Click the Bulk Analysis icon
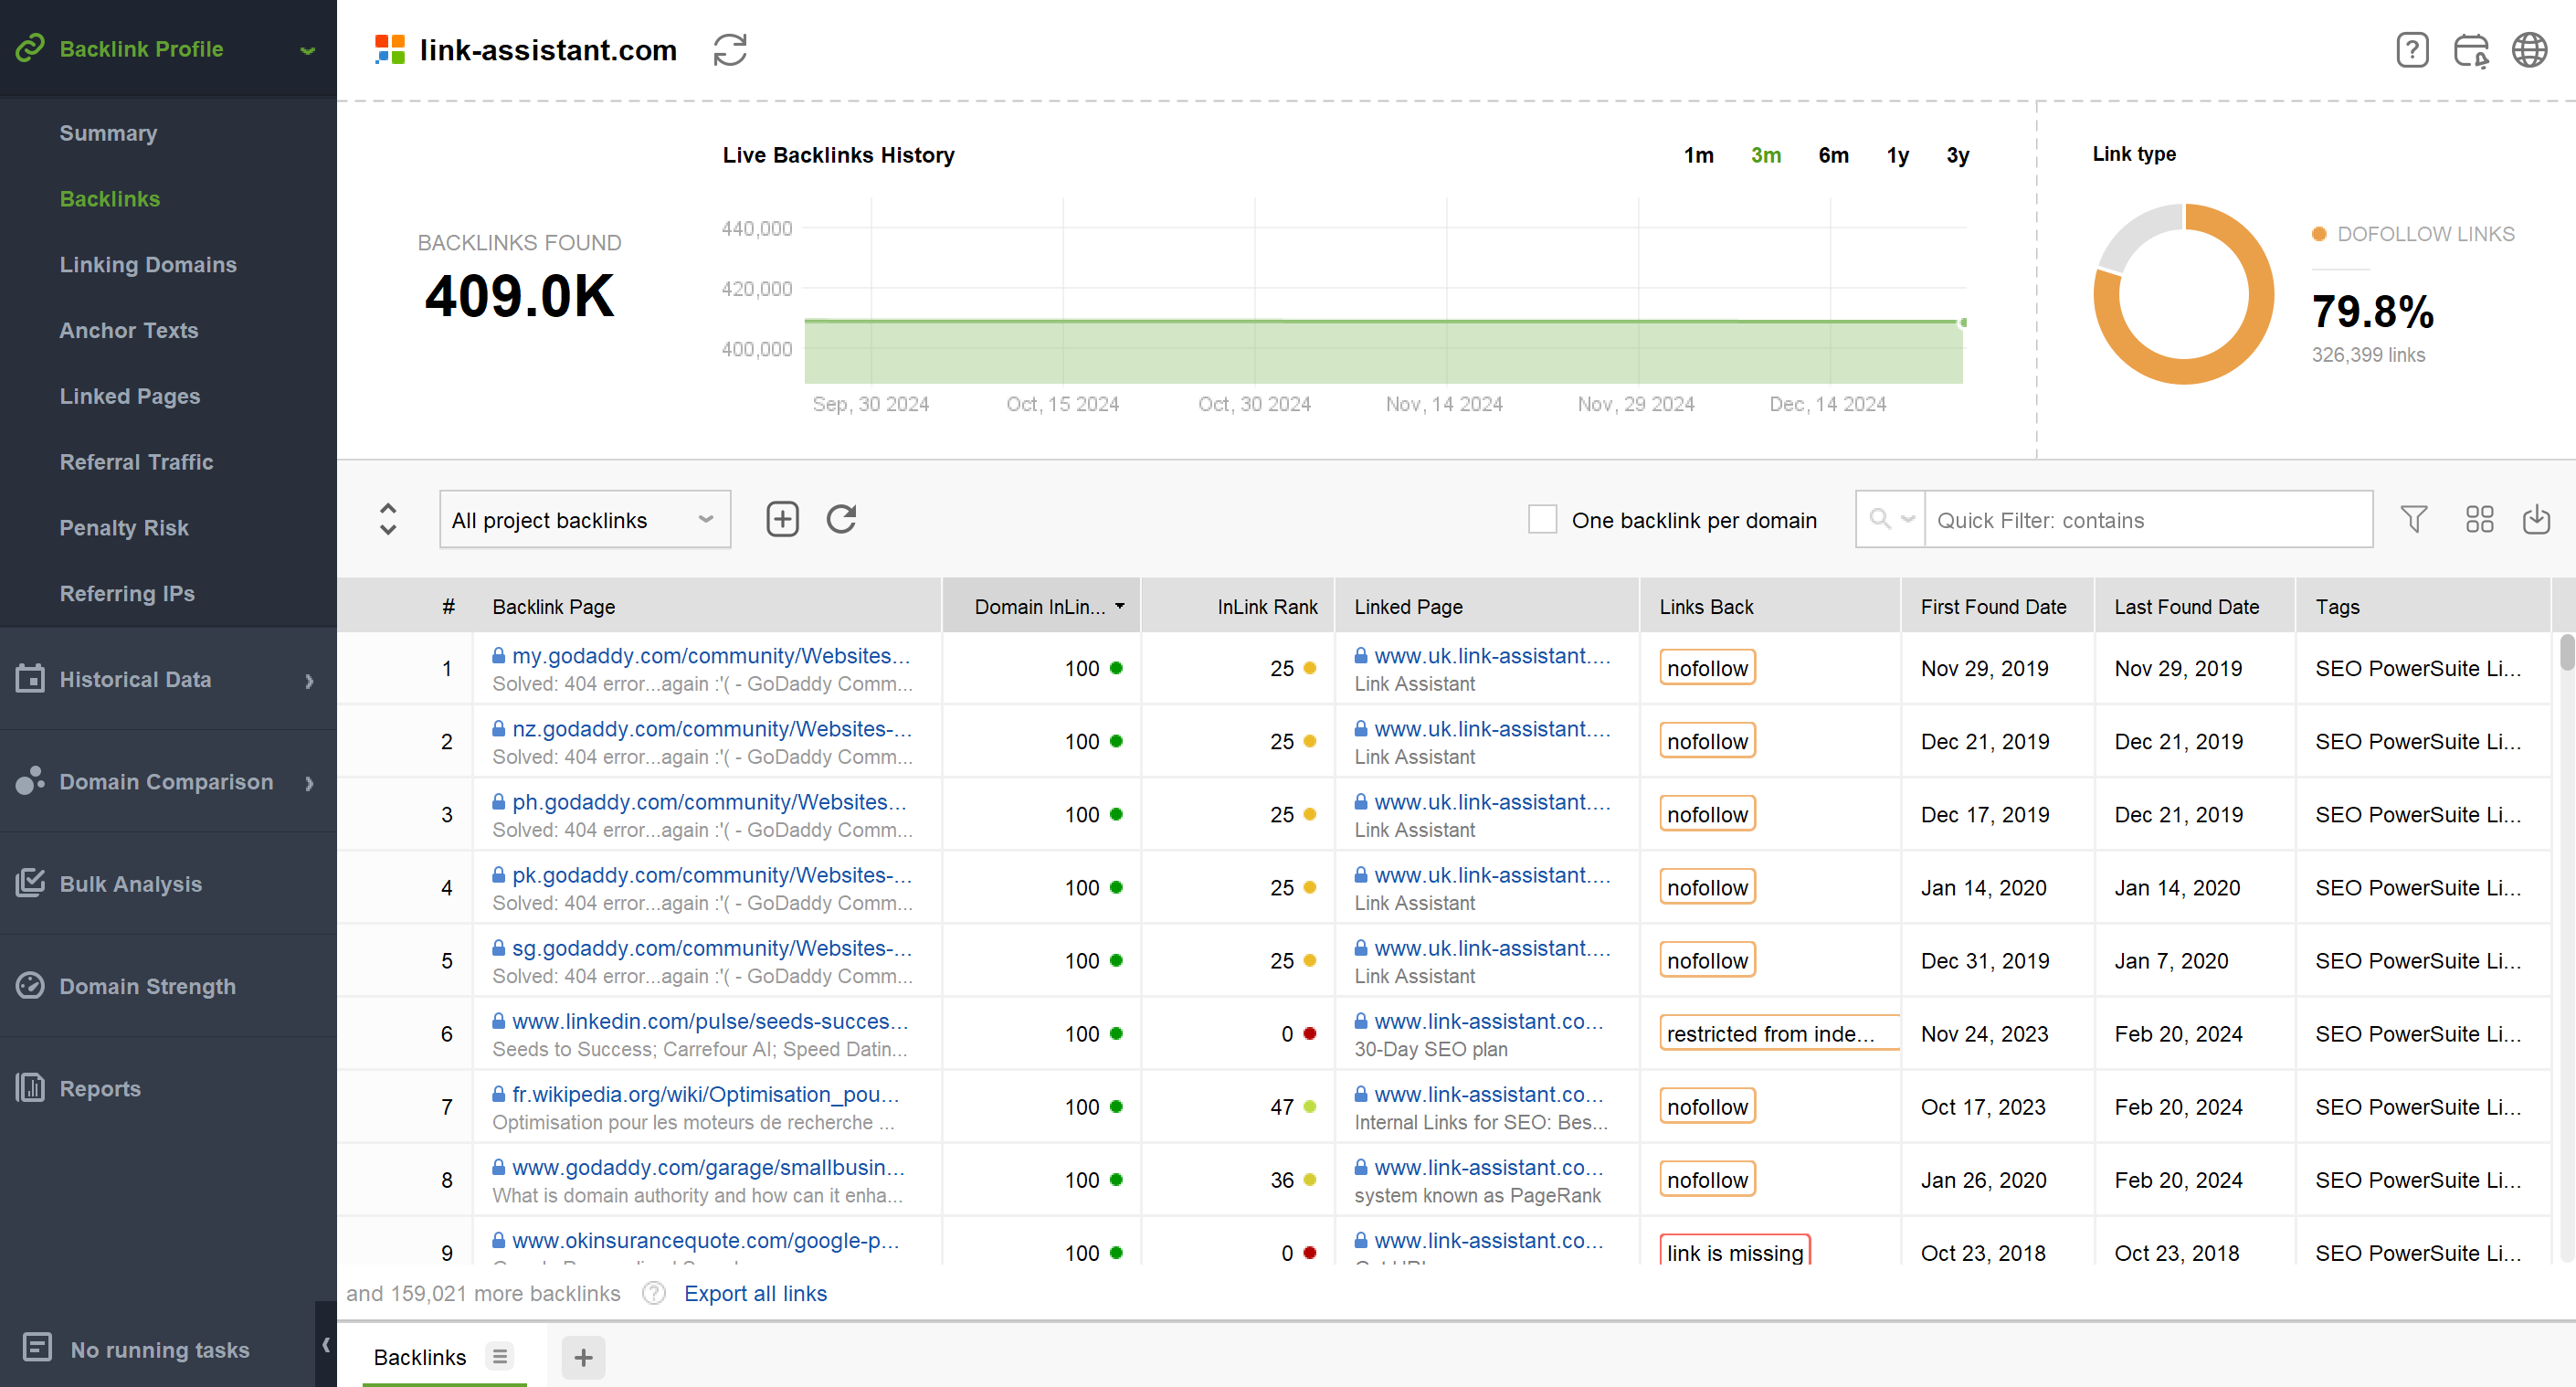 click(x=30, y=884)
